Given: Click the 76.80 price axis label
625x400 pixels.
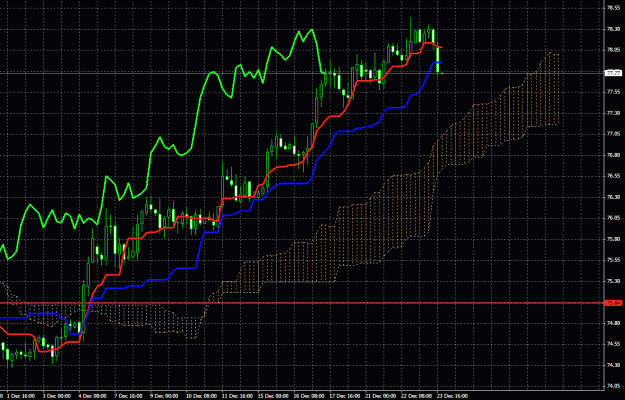Looking at the screenshot, I should [x=613, y=155].
